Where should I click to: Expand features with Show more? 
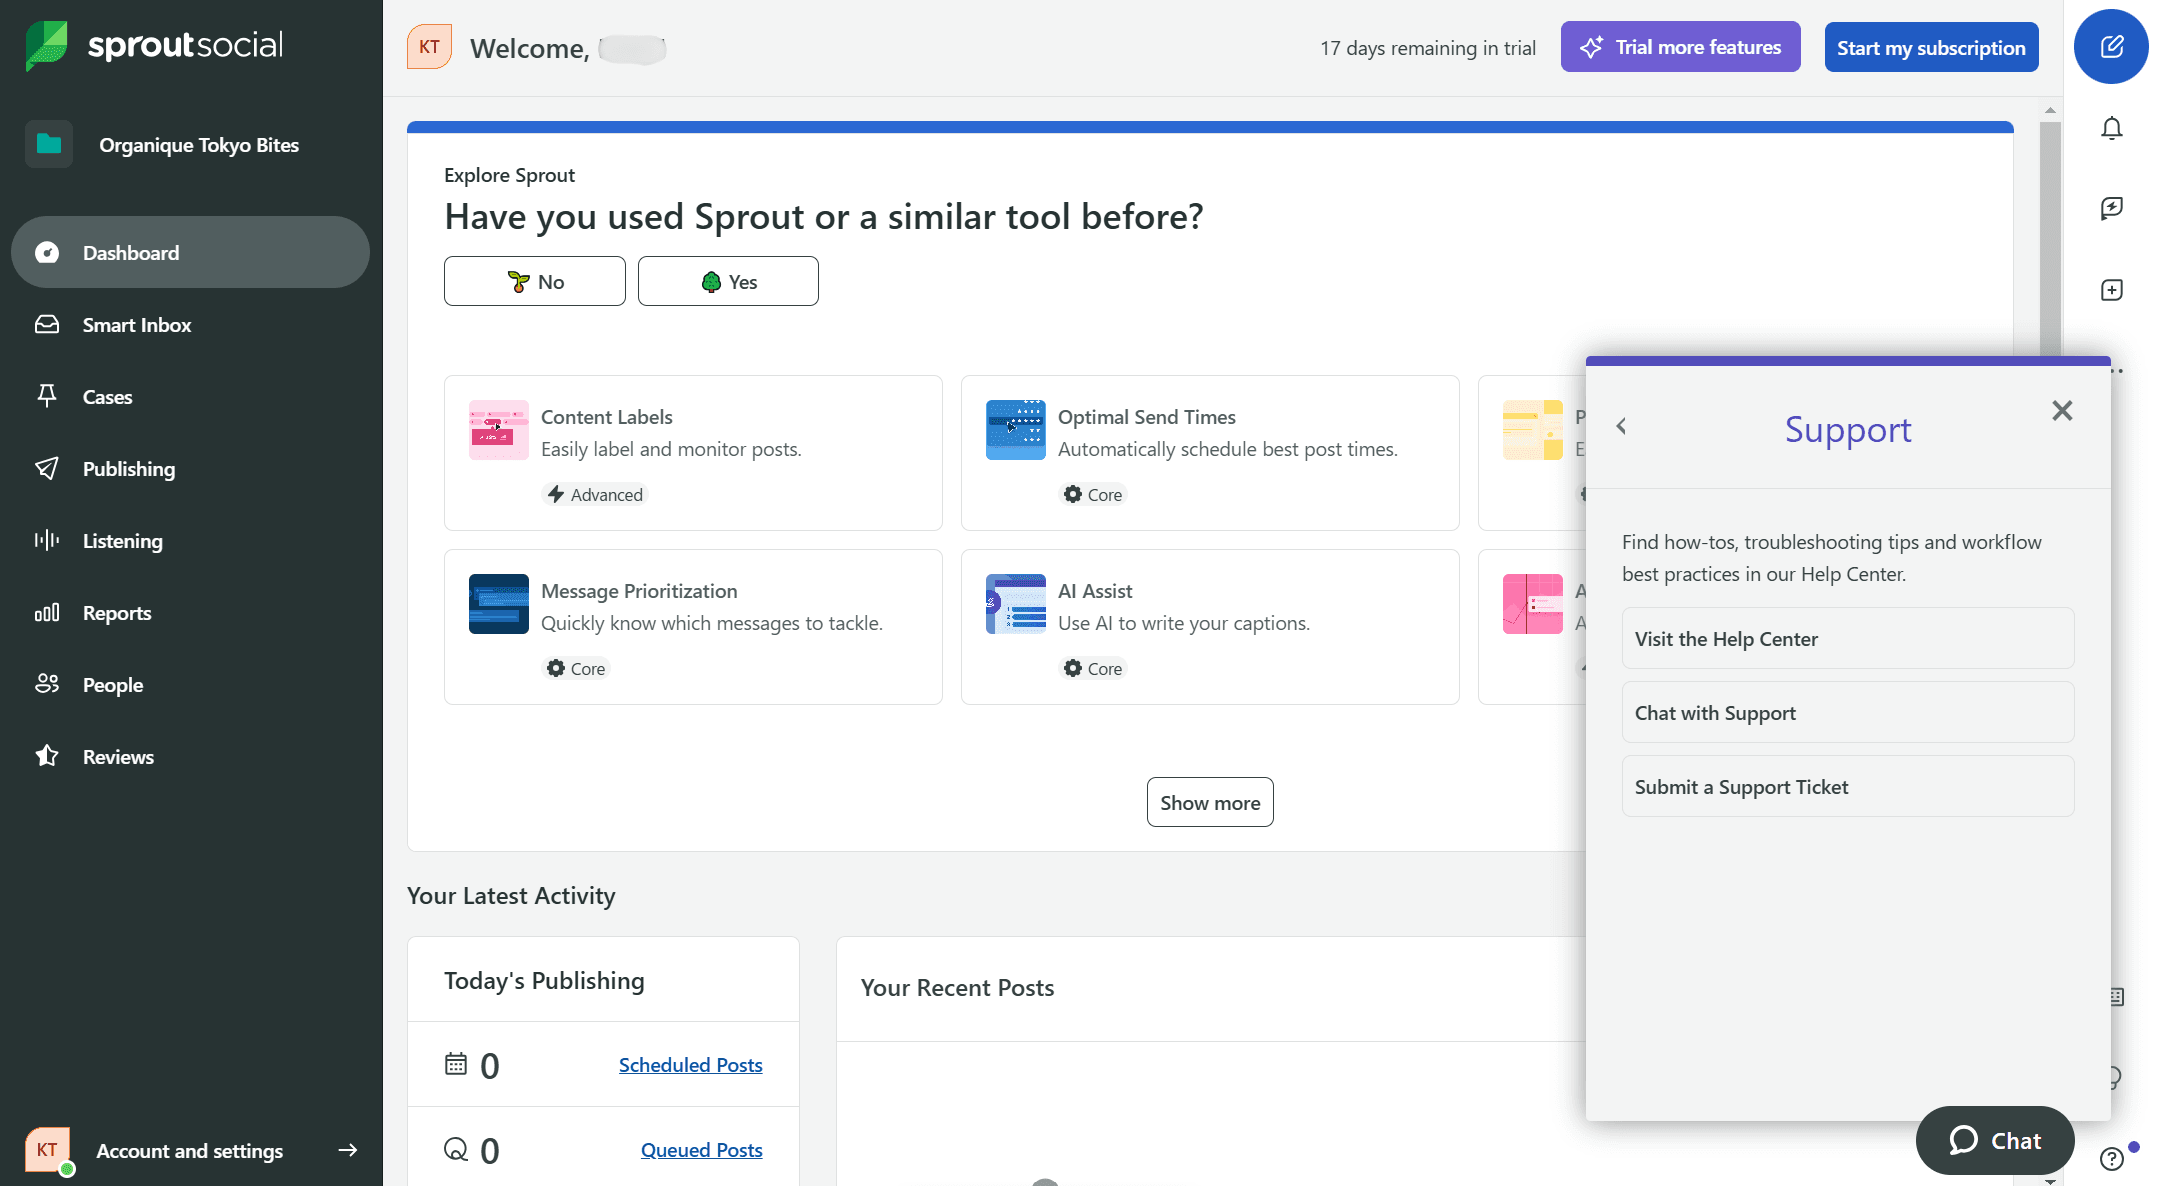point(1209,803)
